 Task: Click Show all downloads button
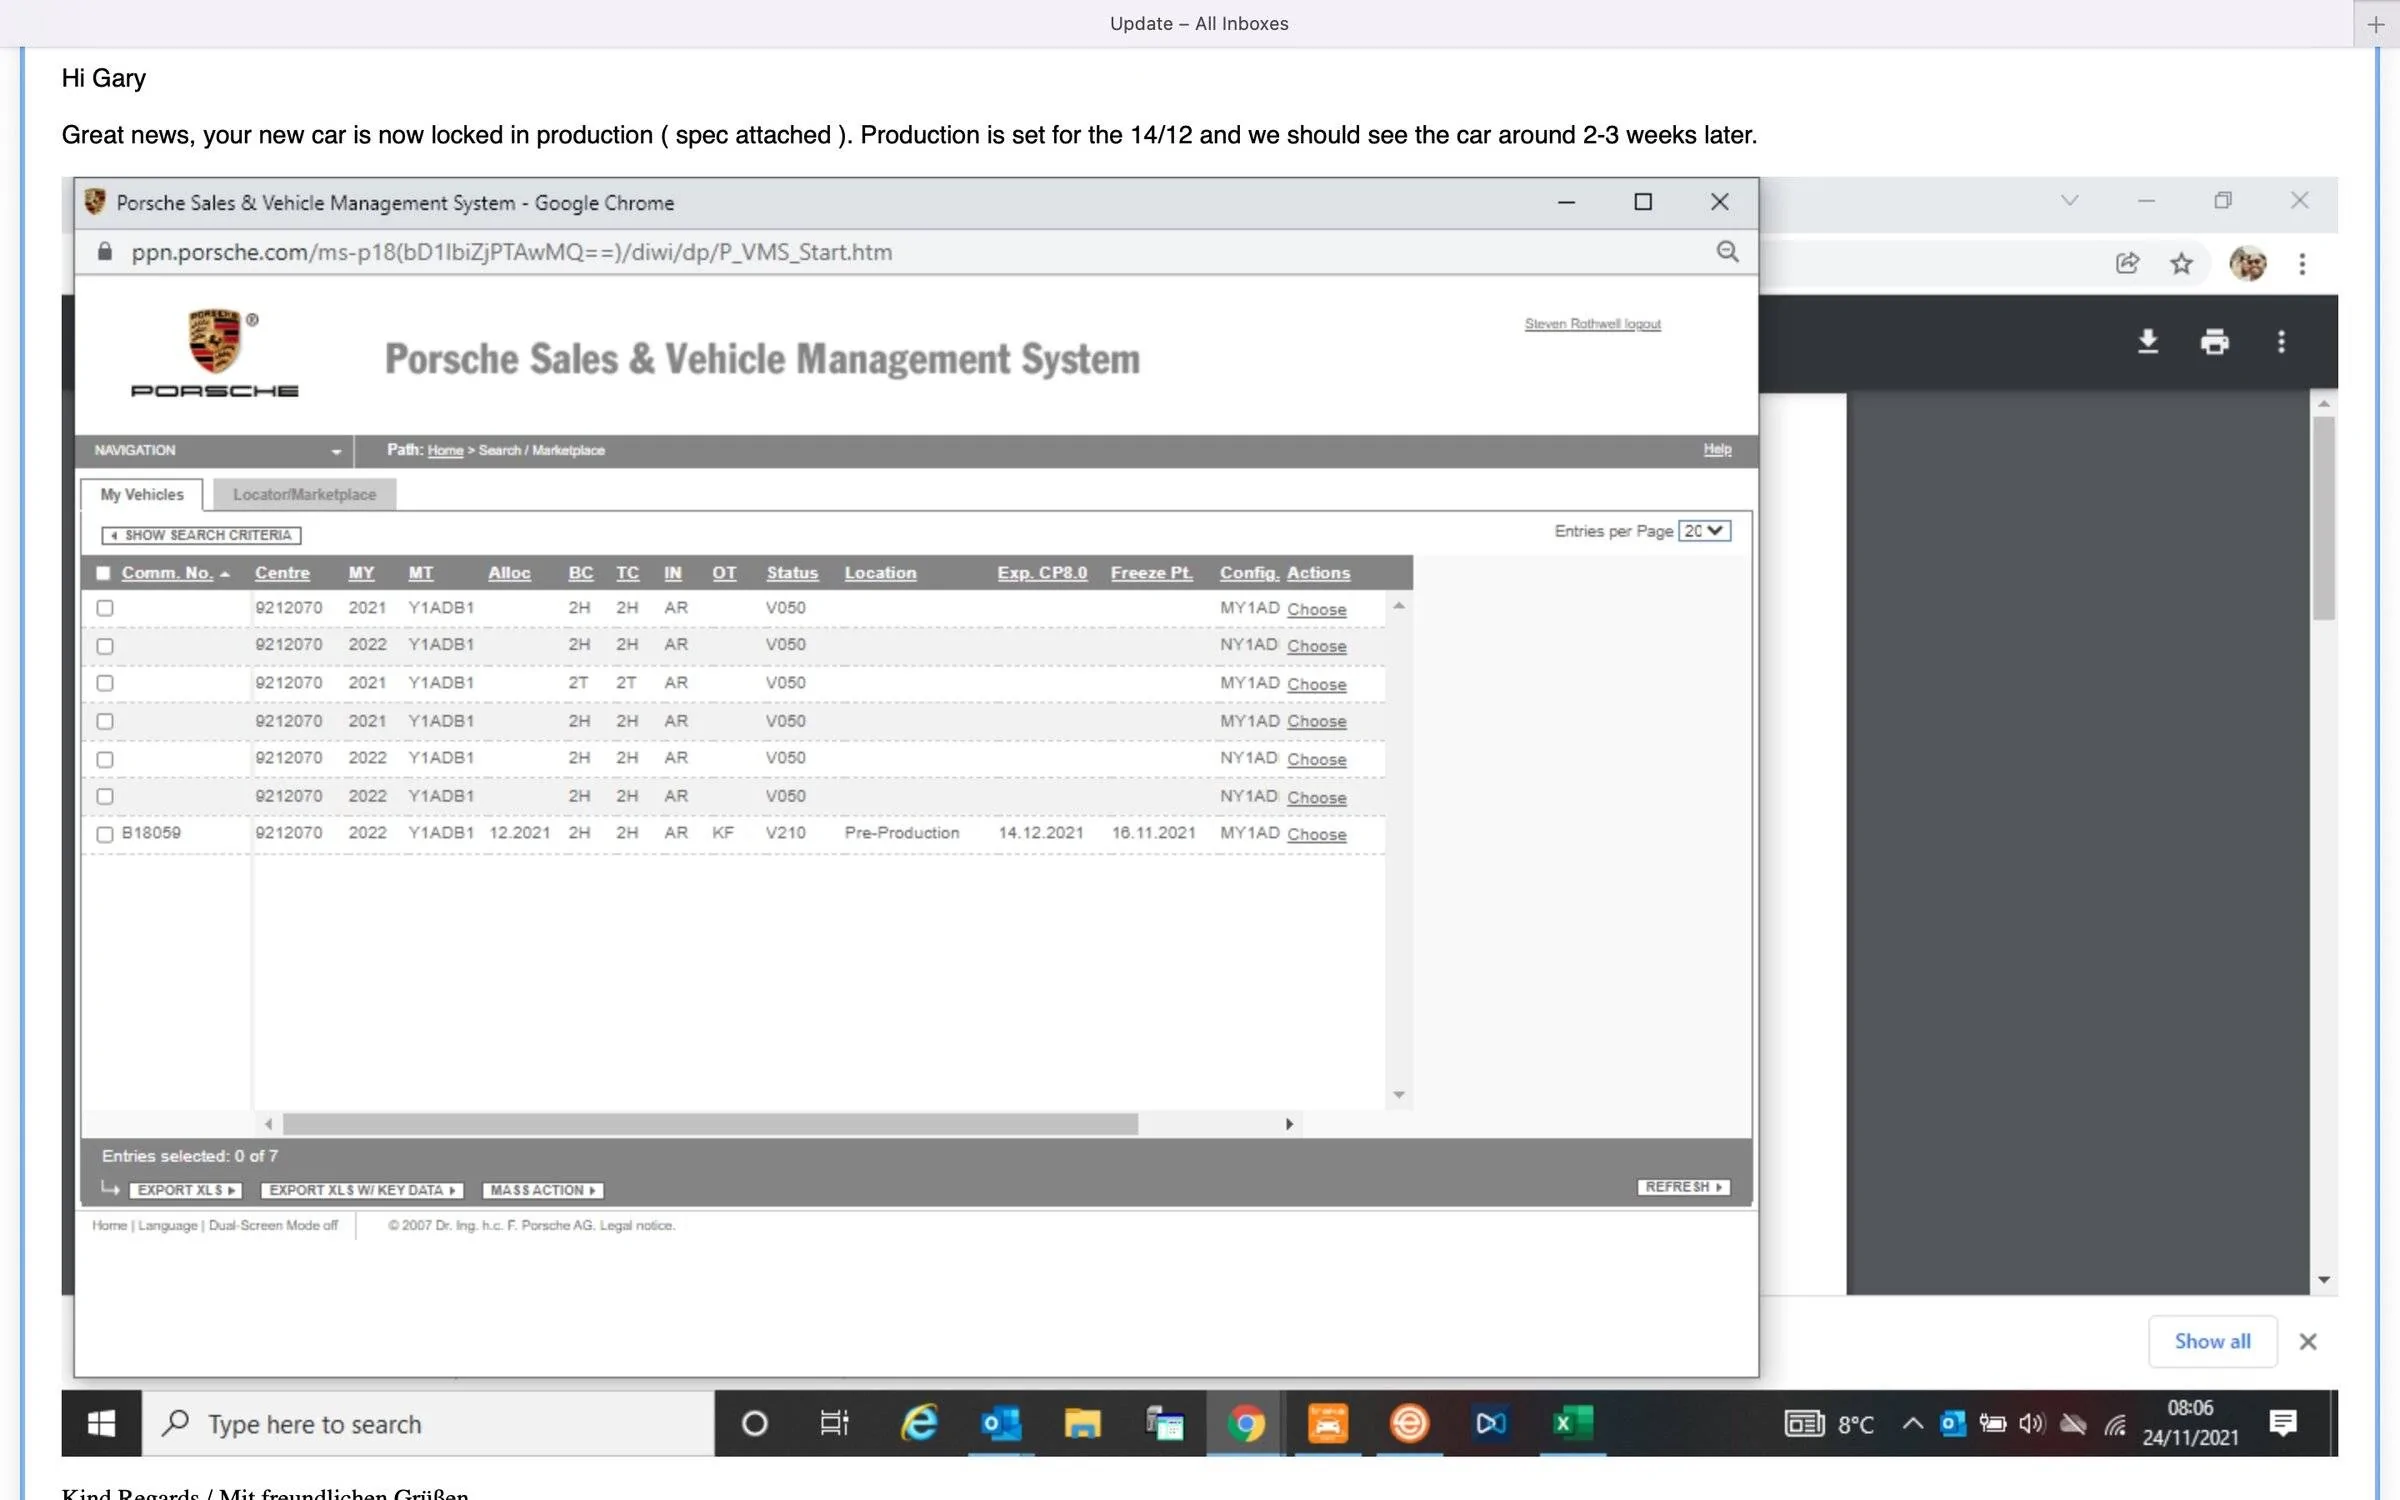pos(2213,1342)
